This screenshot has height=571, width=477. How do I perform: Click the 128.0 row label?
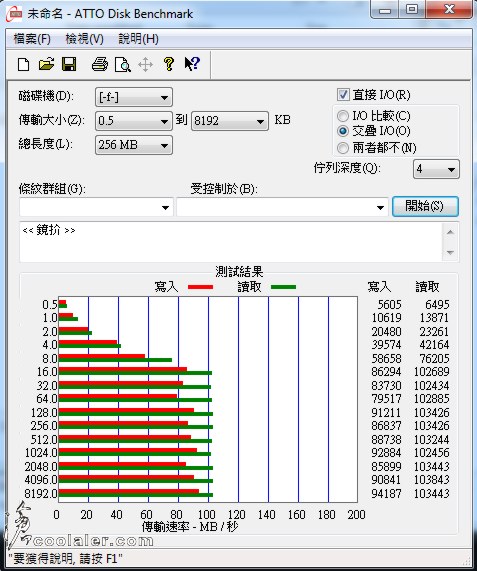pyautogui.click(x=44, y=413)
